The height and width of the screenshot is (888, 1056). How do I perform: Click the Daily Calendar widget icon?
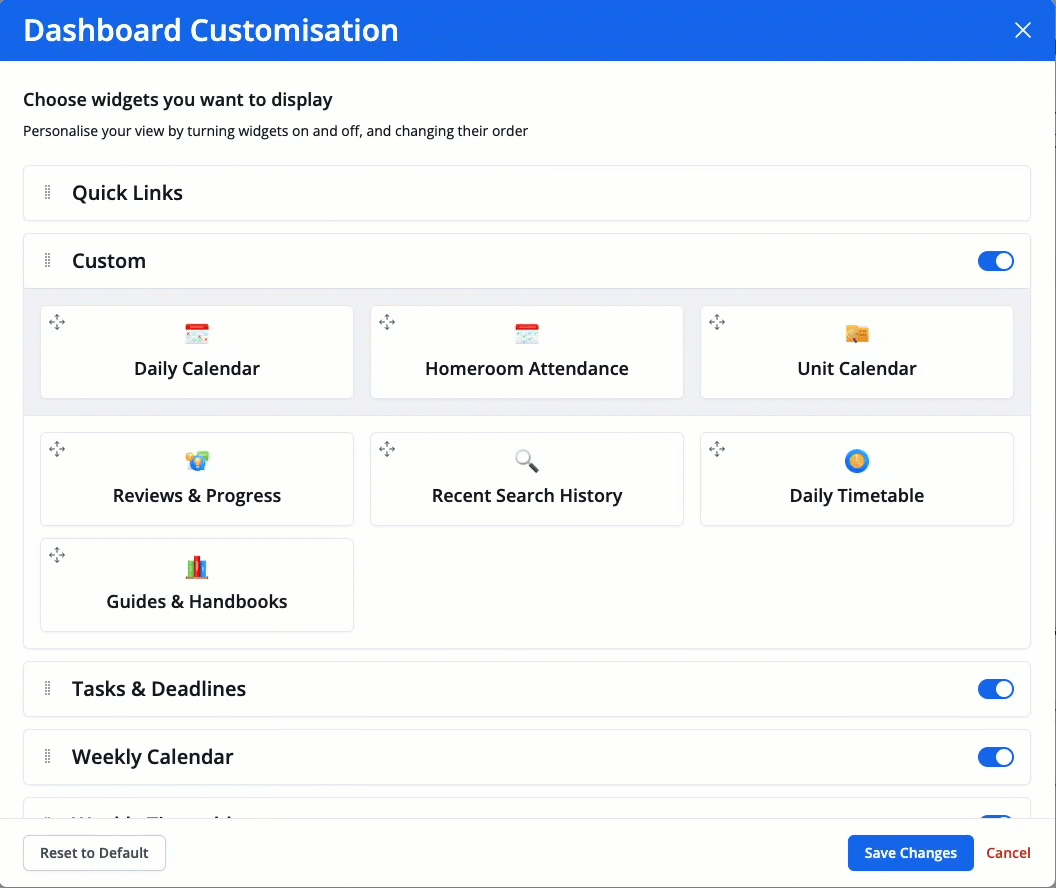(197, 335)
